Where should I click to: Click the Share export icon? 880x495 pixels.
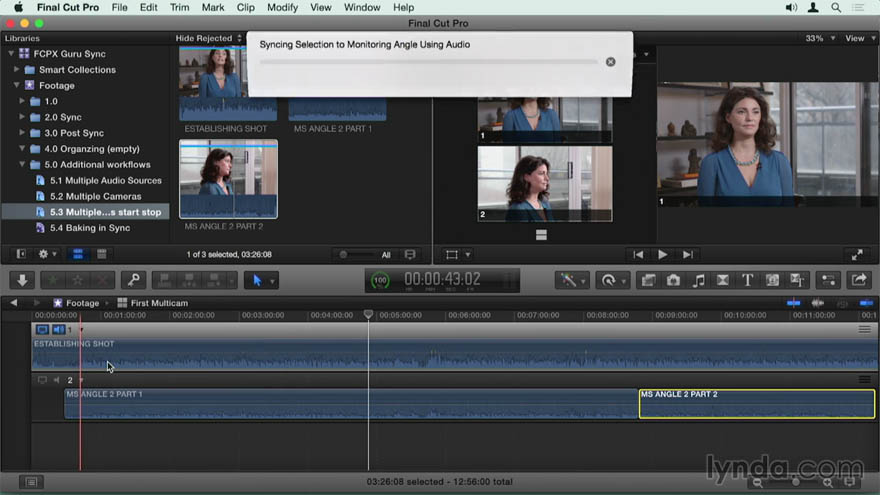click(x=859, y=279)
